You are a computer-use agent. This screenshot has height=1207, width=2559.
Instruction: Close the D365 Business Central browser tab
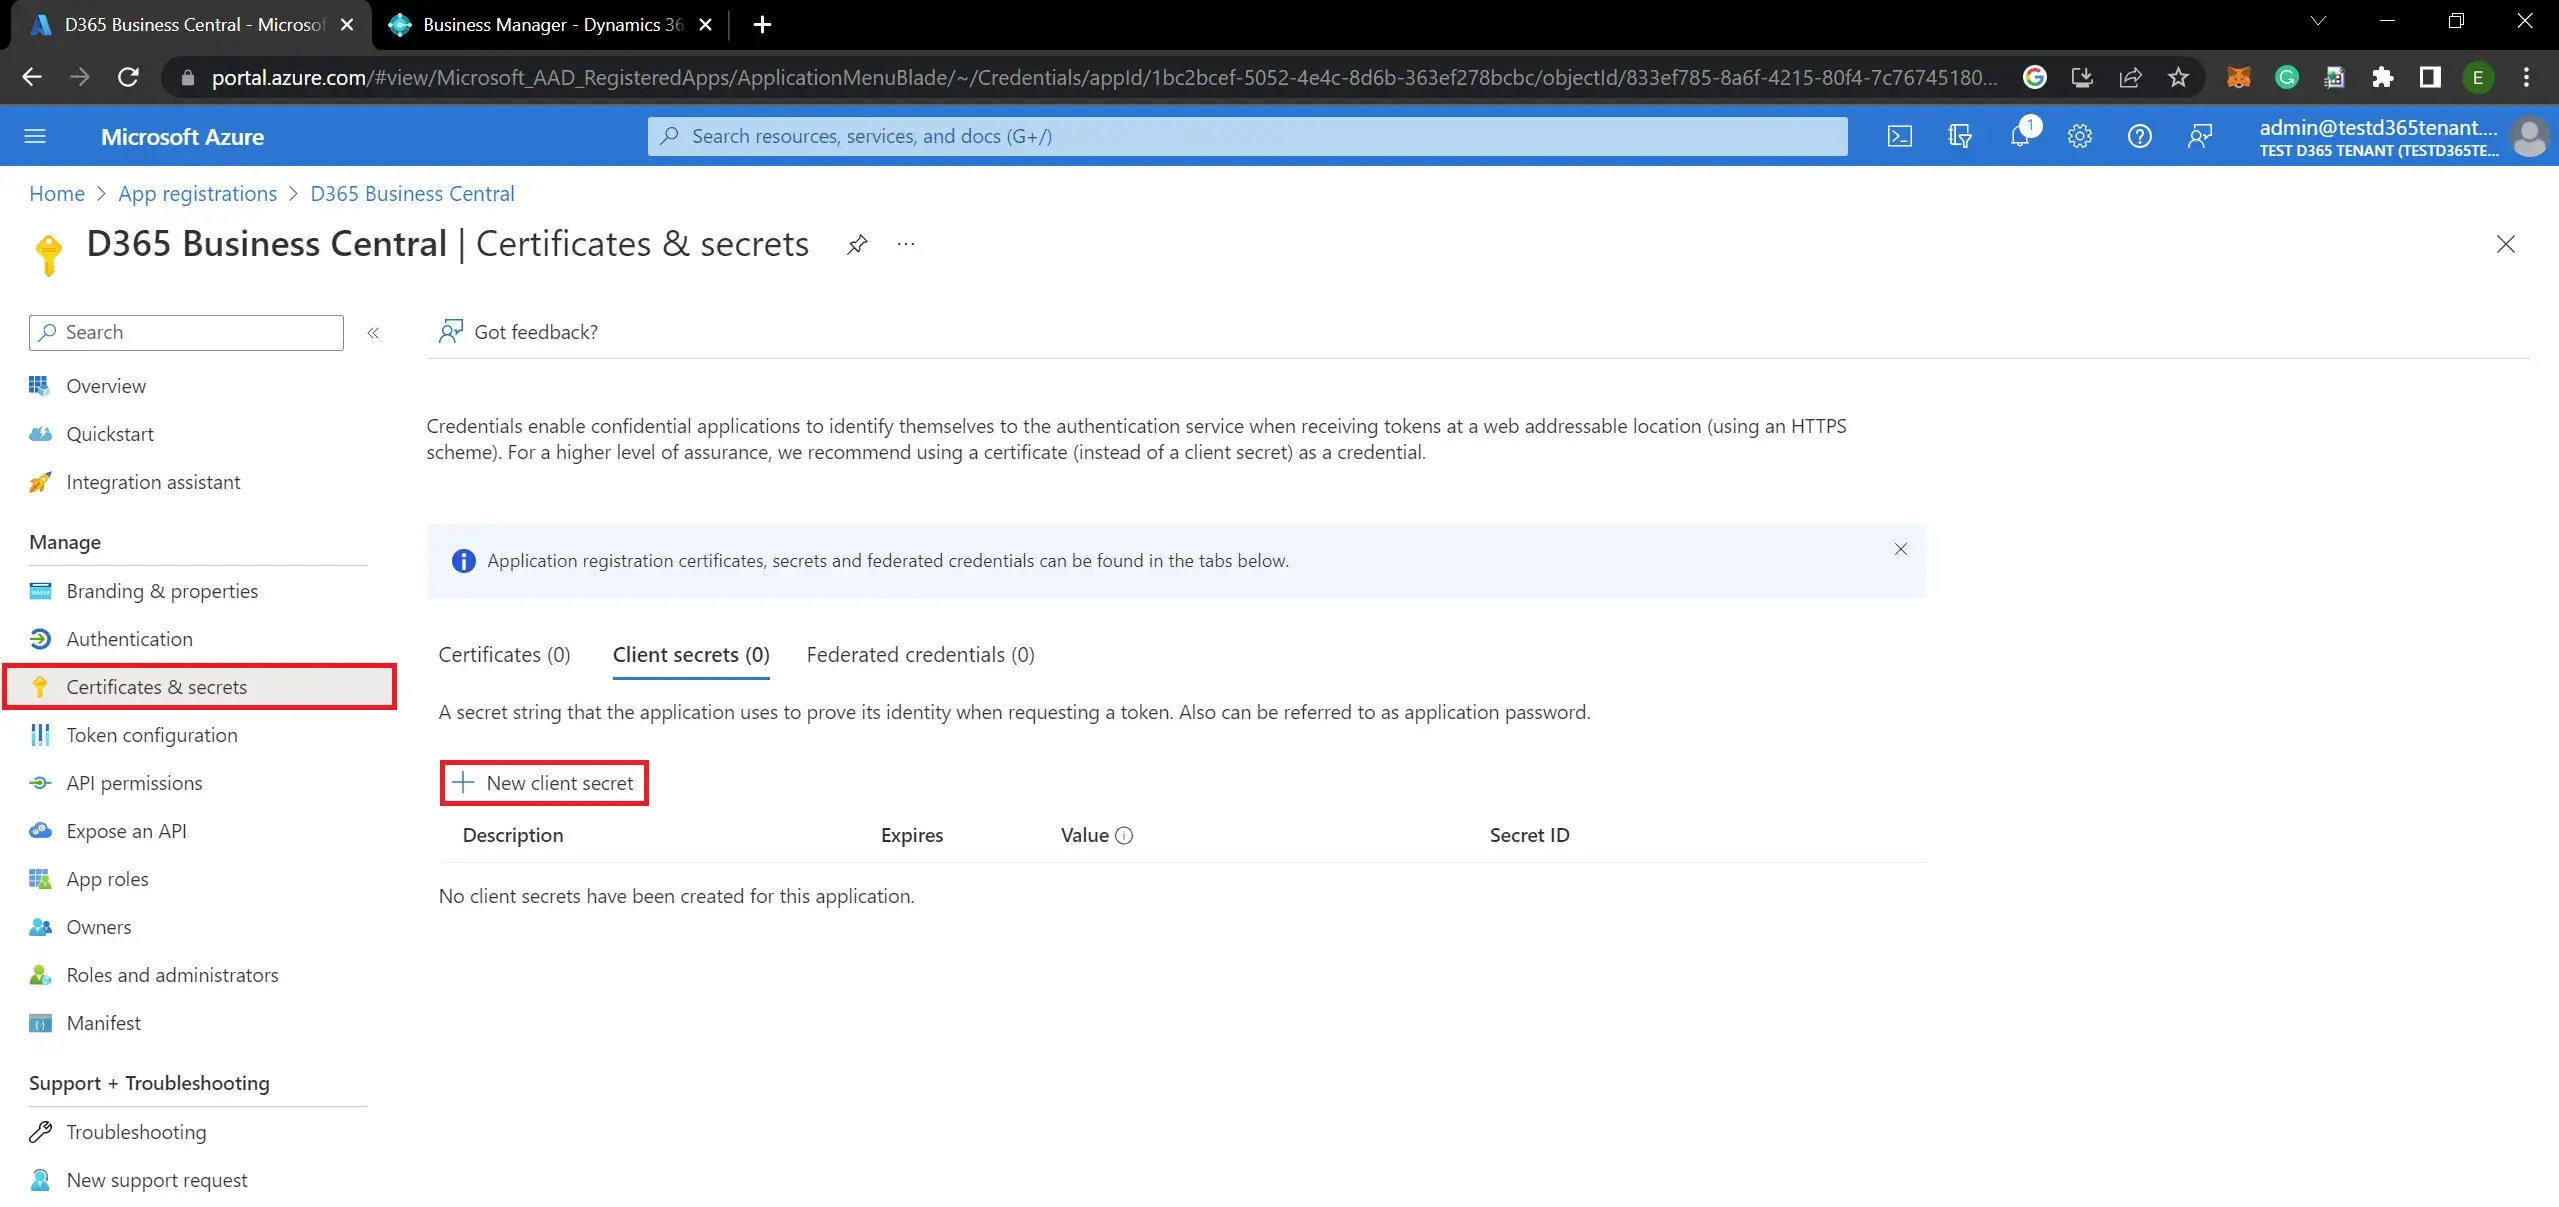pos(347,24)
